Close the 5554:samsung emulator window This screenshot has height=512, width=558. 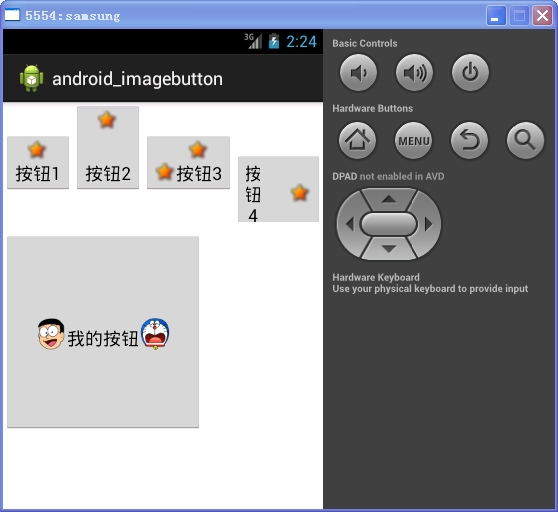coord(542,16)
